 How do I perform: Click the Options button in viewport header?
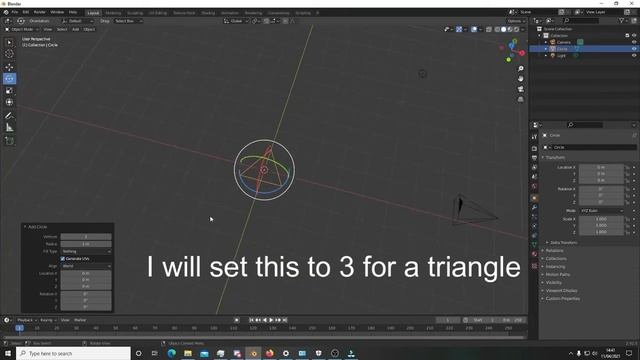pyautogui.click(x=516, y=21)
